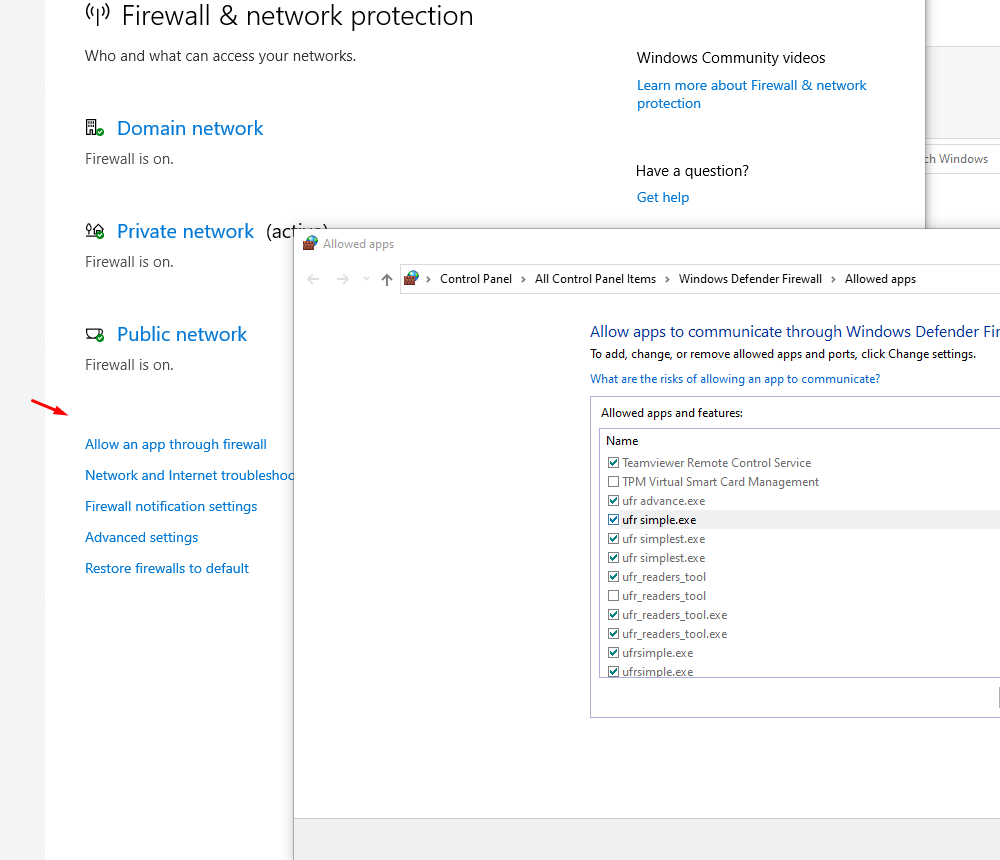Click the Firewall & network protection antenna icon

pyautogui.click(x=98, y=14)
